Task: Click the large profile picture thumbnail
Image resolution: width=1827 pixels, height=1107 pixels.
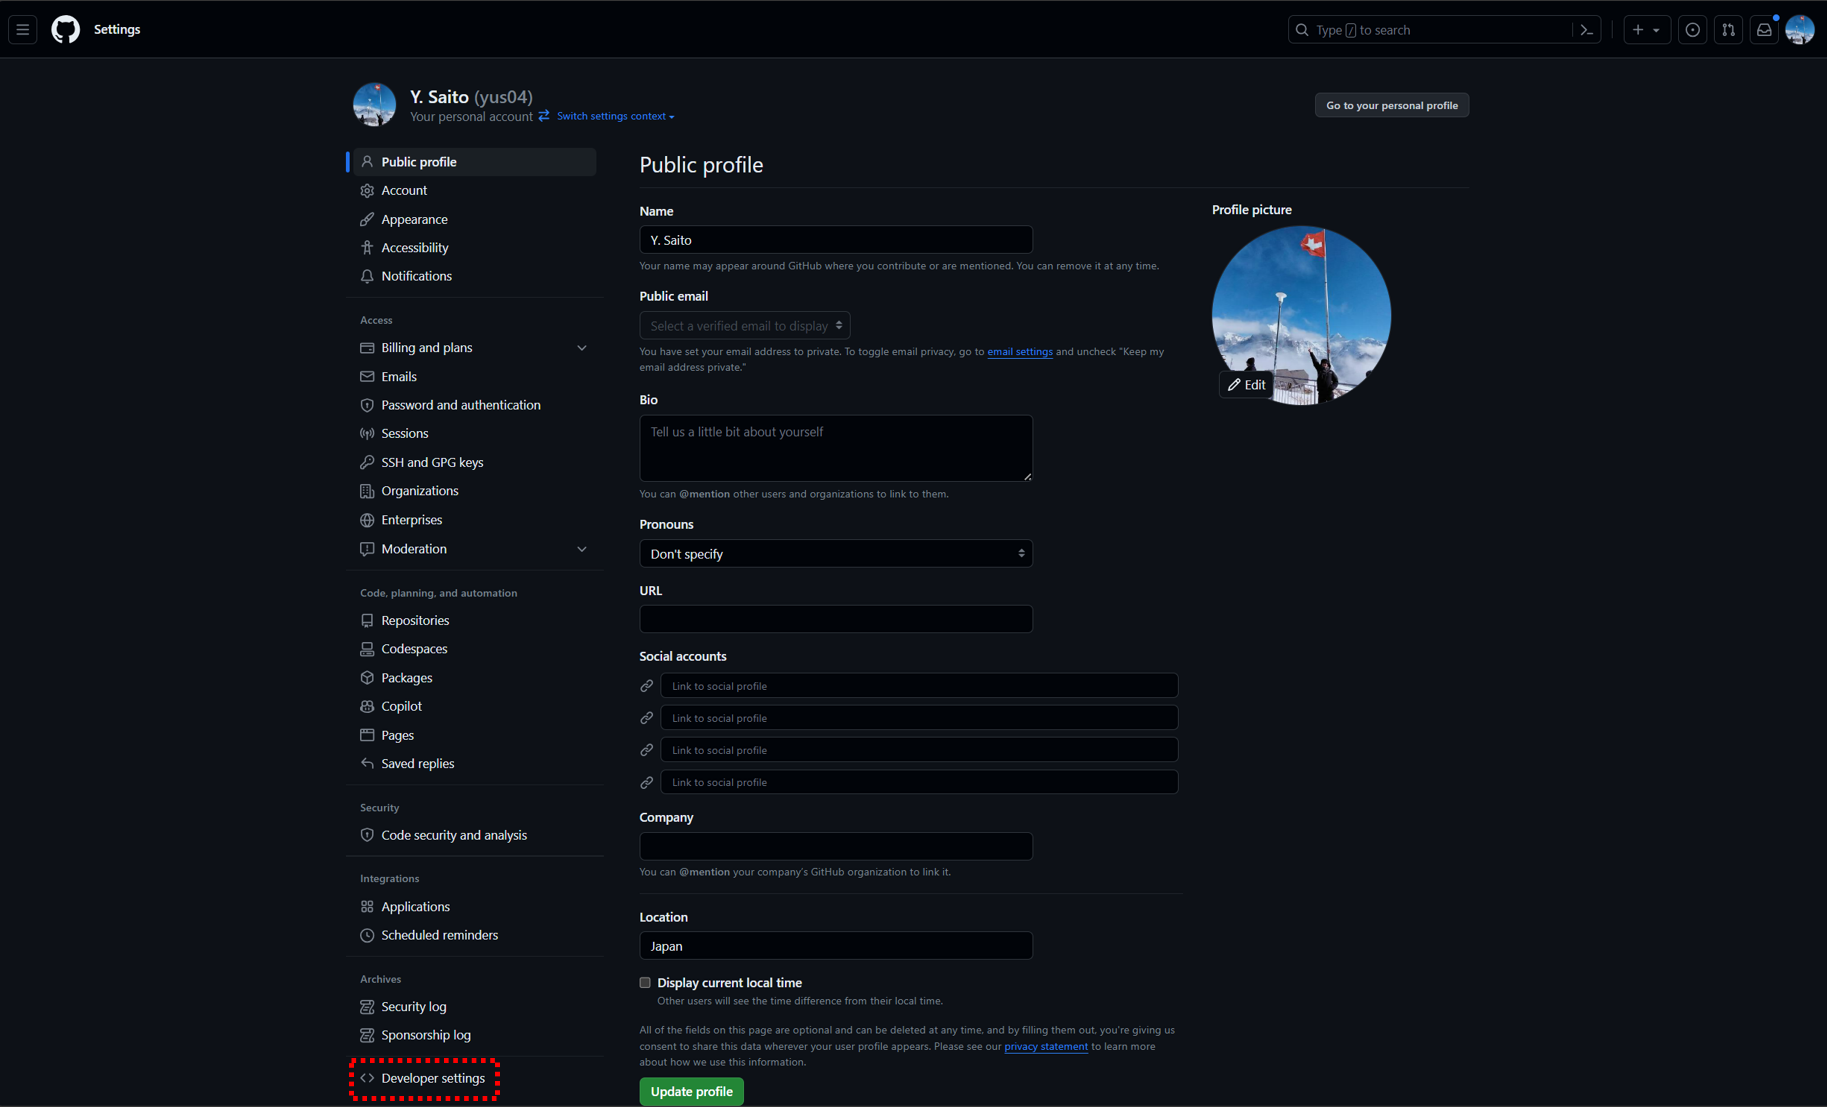Action: pyautogui.click(x=1301, y=315)
